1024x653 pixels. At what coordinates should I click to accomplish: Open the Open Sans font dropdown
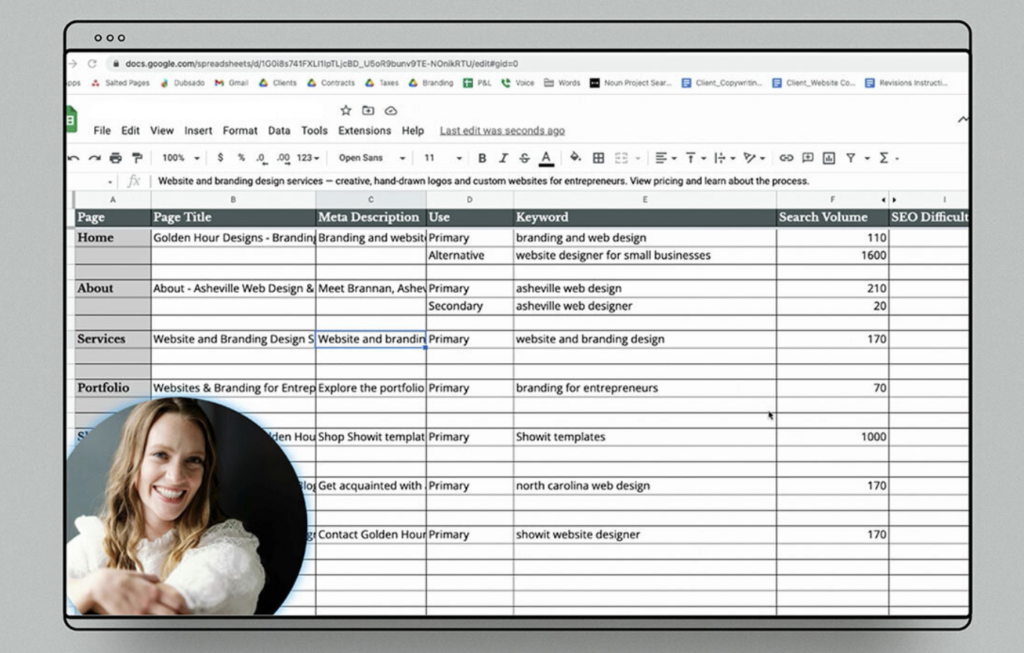coord(372,158)
